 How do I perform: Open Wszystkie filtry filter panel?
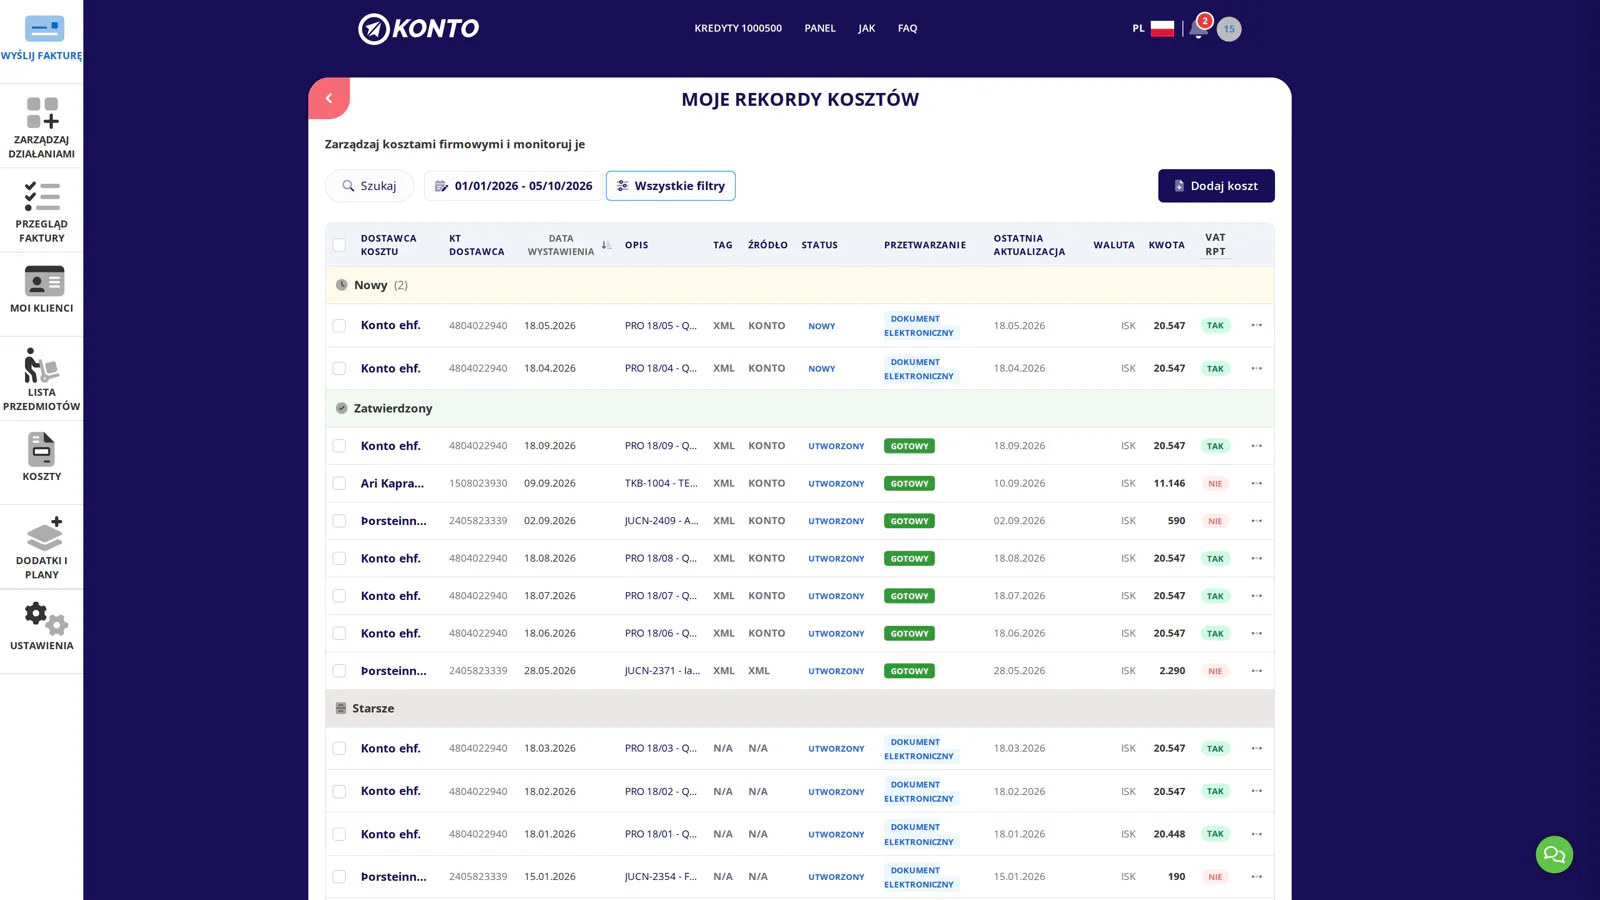click(671, 186)
